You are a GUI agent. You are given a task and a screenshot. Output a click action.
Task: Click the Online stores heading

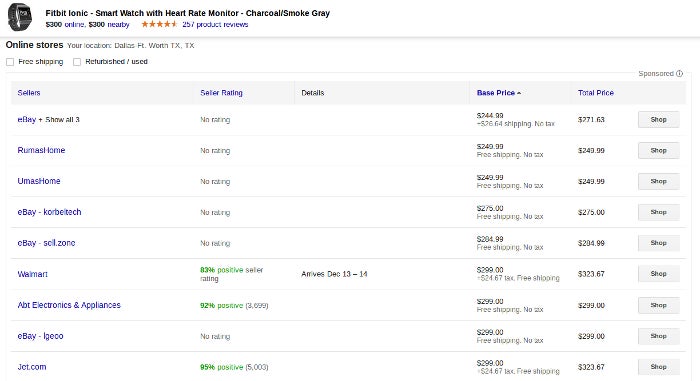(x=34, y=45)
